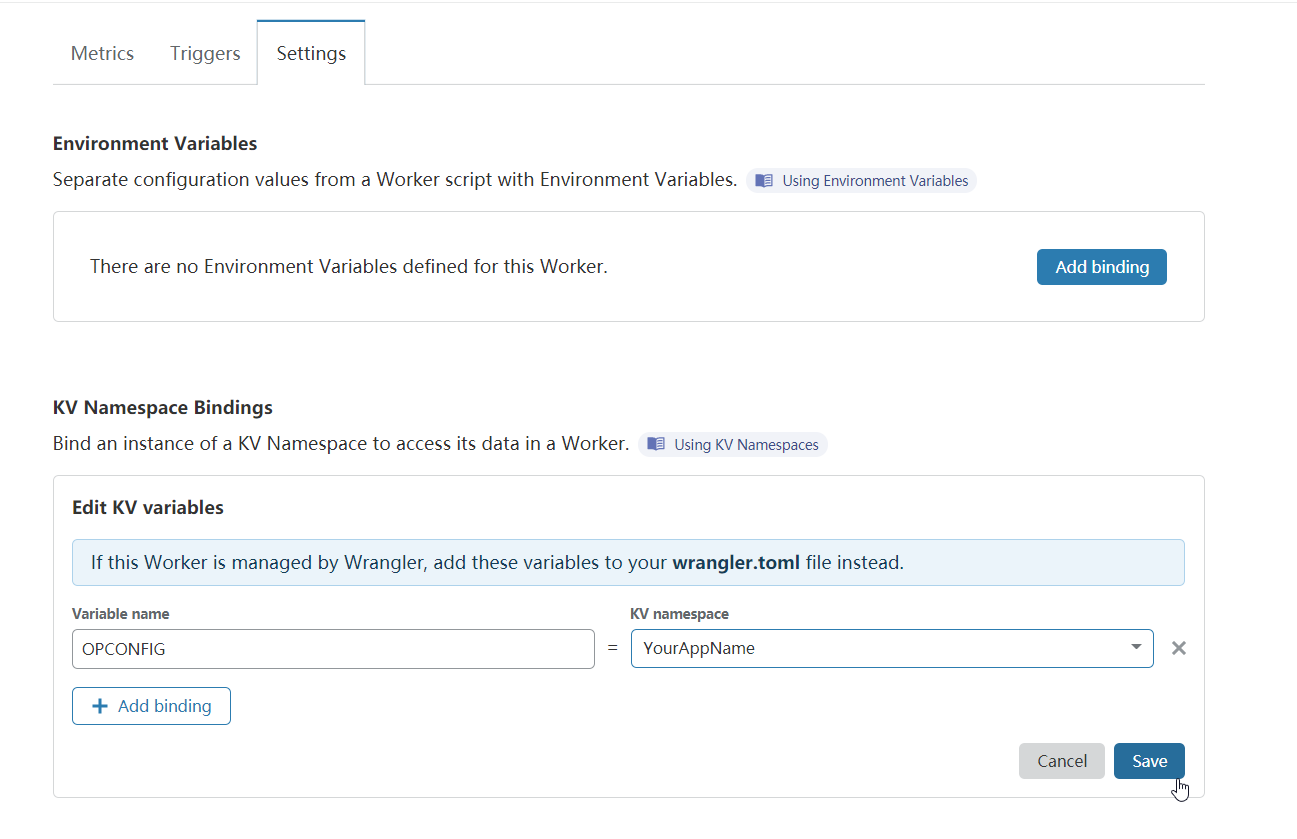
Task: Click the Edit KV variables heading
Action: click(x=148, y=508)
